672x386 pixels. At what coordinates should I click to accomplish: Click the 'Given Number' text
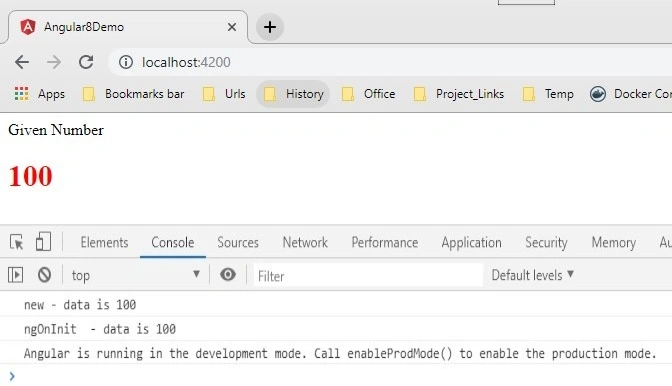[x=56, y=130]
